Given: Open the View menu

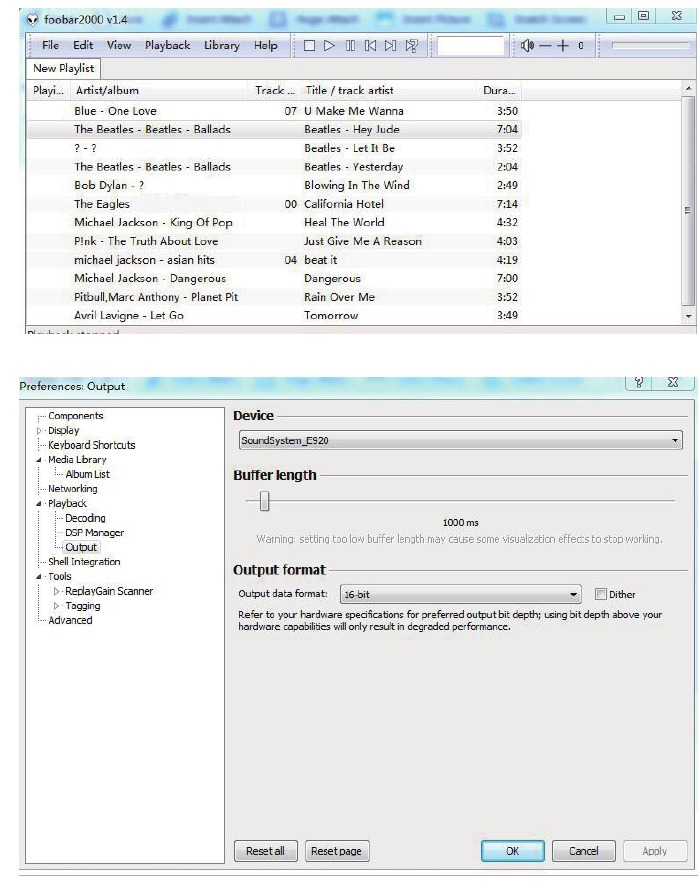Looking at the screenshot, I should coord(119,45).
